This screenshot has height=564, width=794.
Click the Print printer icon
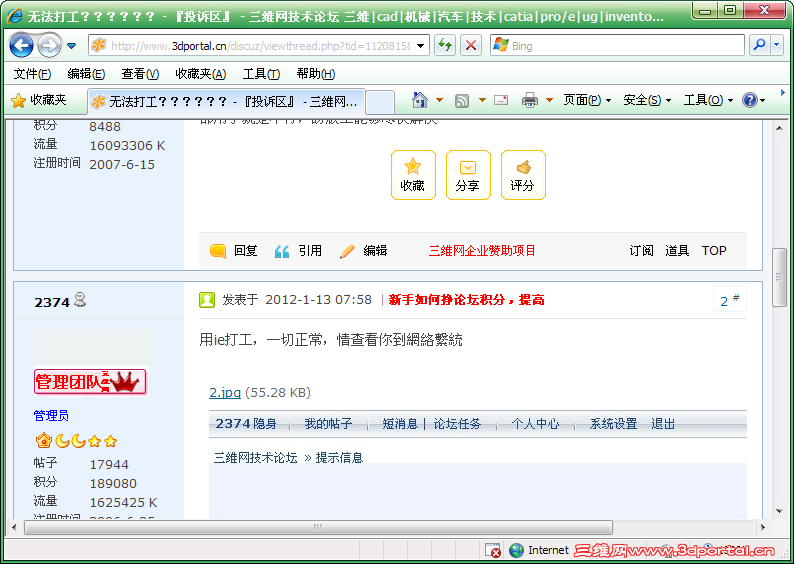pyautogui.click(x=530, y=100)
